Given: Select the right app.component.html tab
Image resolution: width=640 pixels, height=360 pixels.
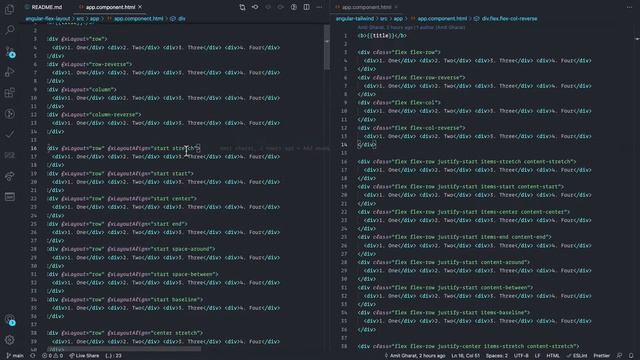Looking at the screenshot, I should point(366,7).
